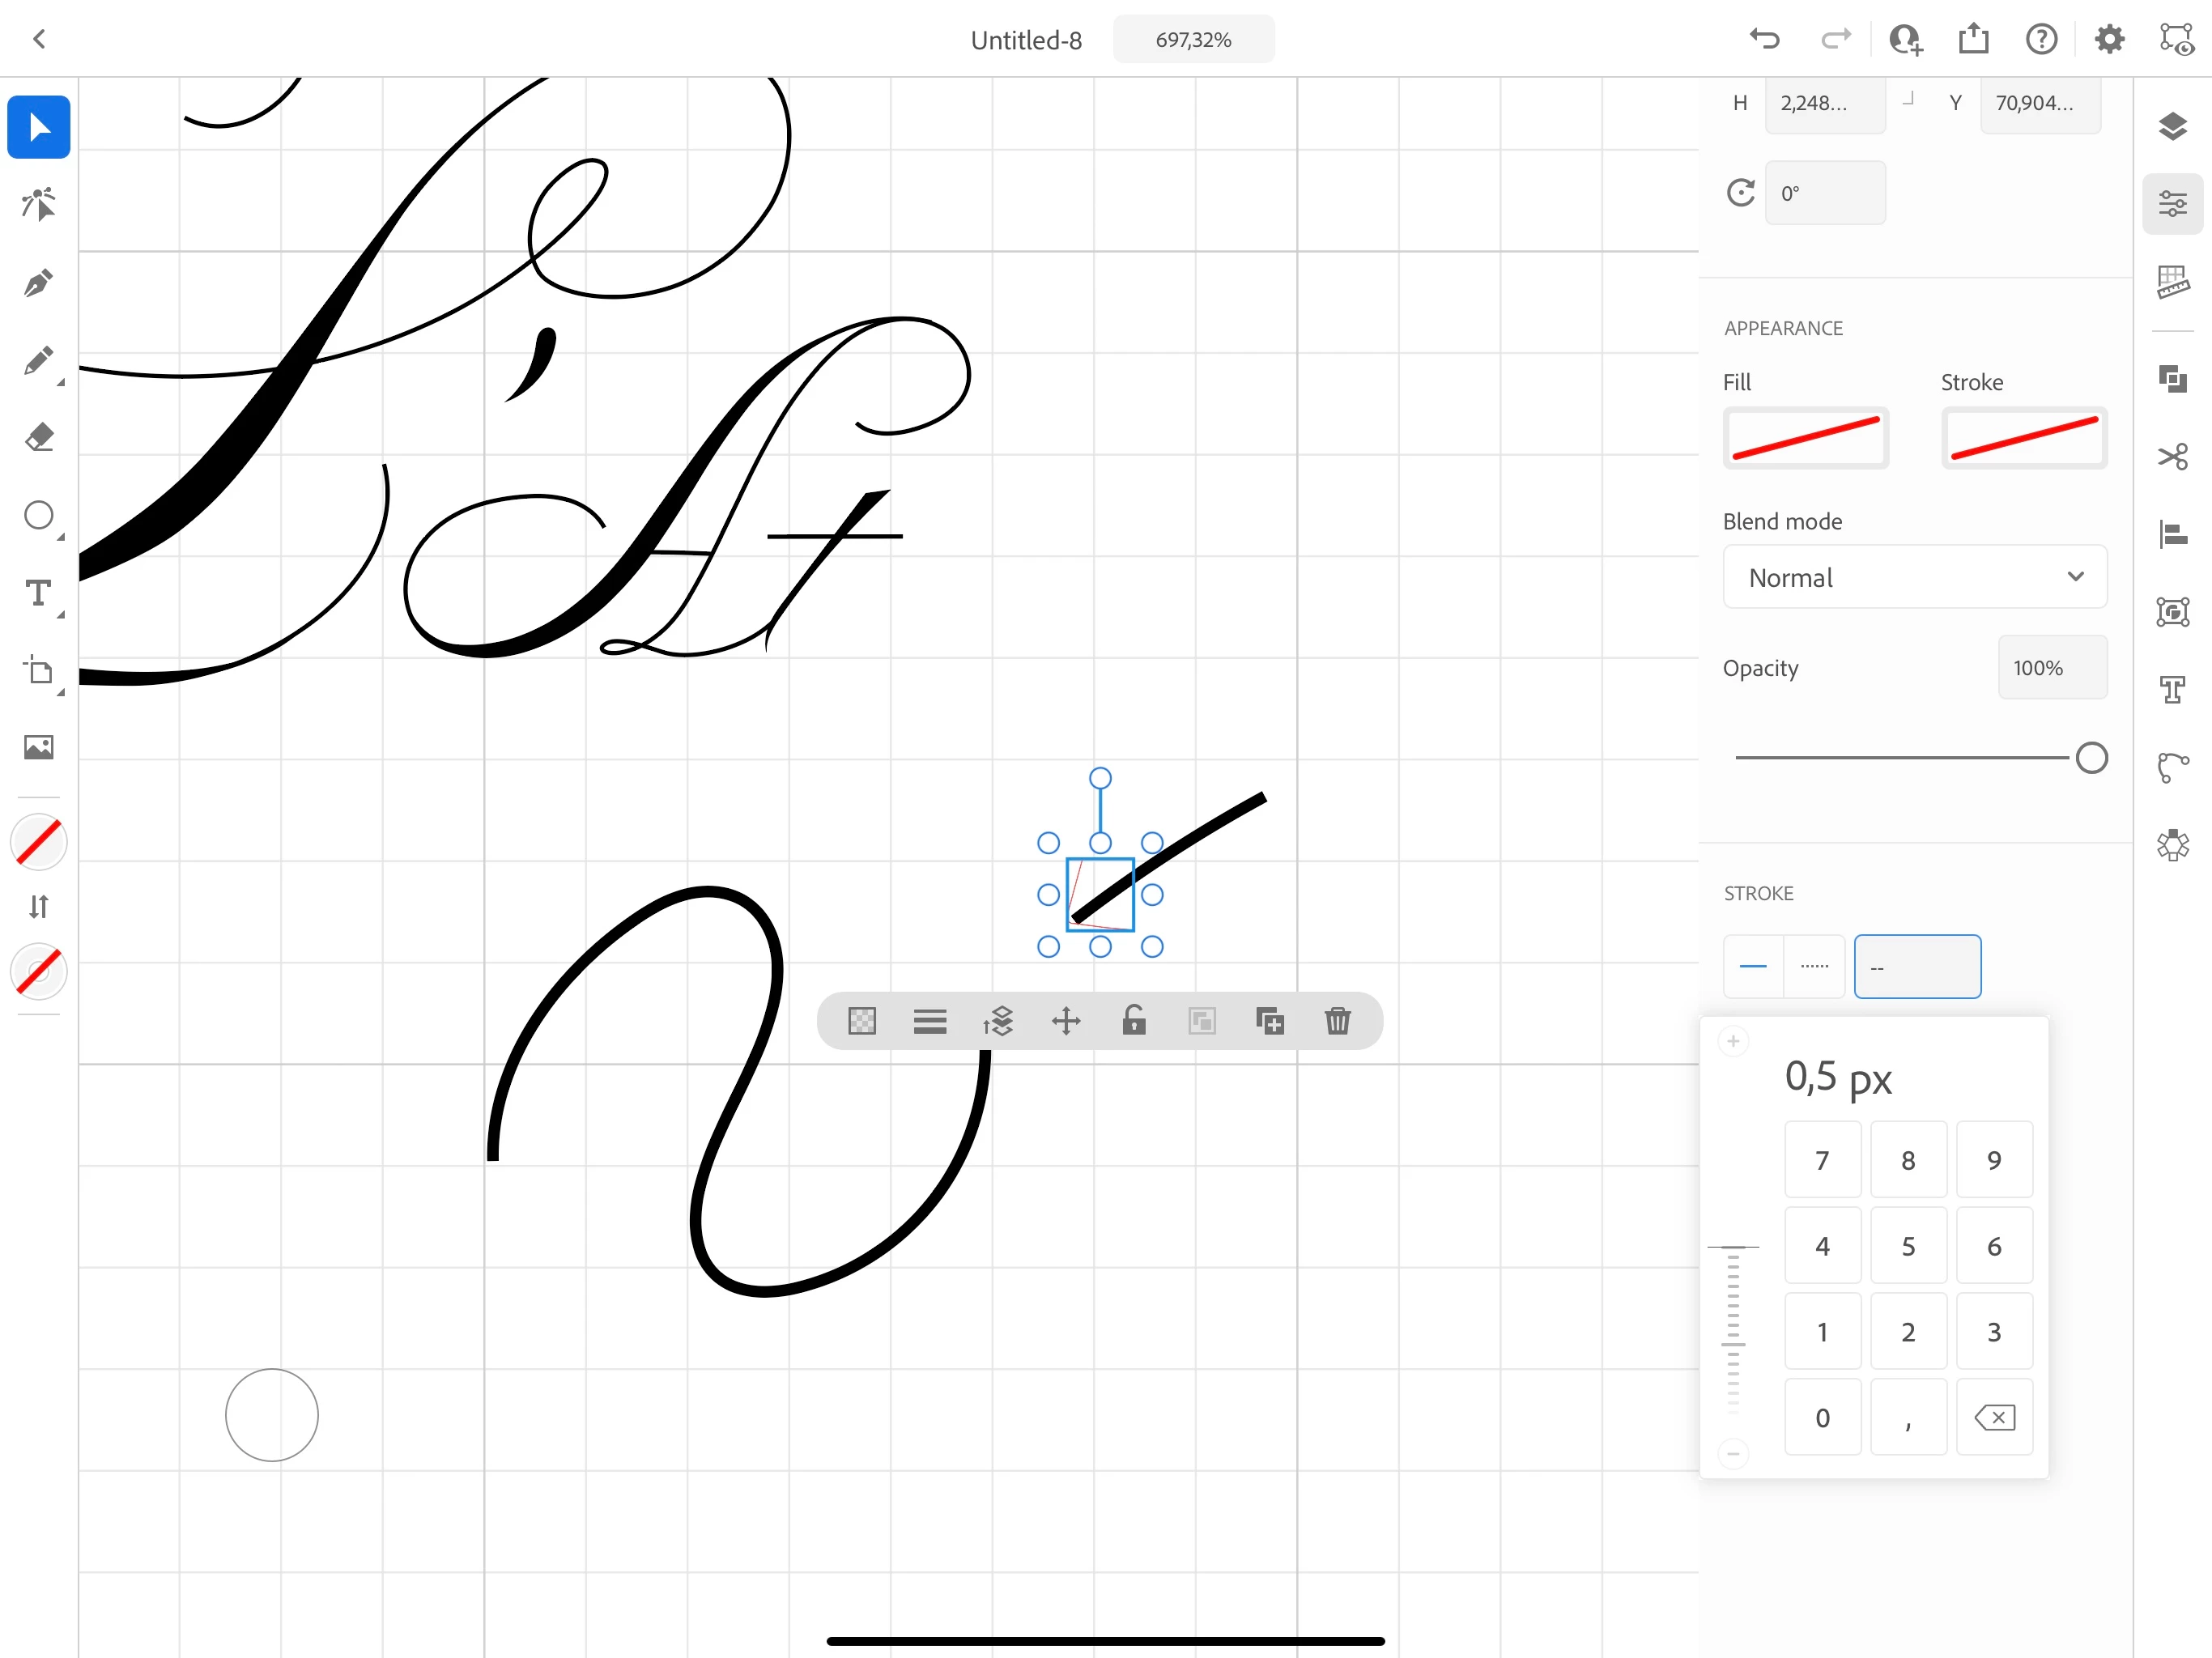Choose the dotted stroke style
Image resolution: width=2212 pixels, height=1658 pixels.
[x=1814, y=966]
